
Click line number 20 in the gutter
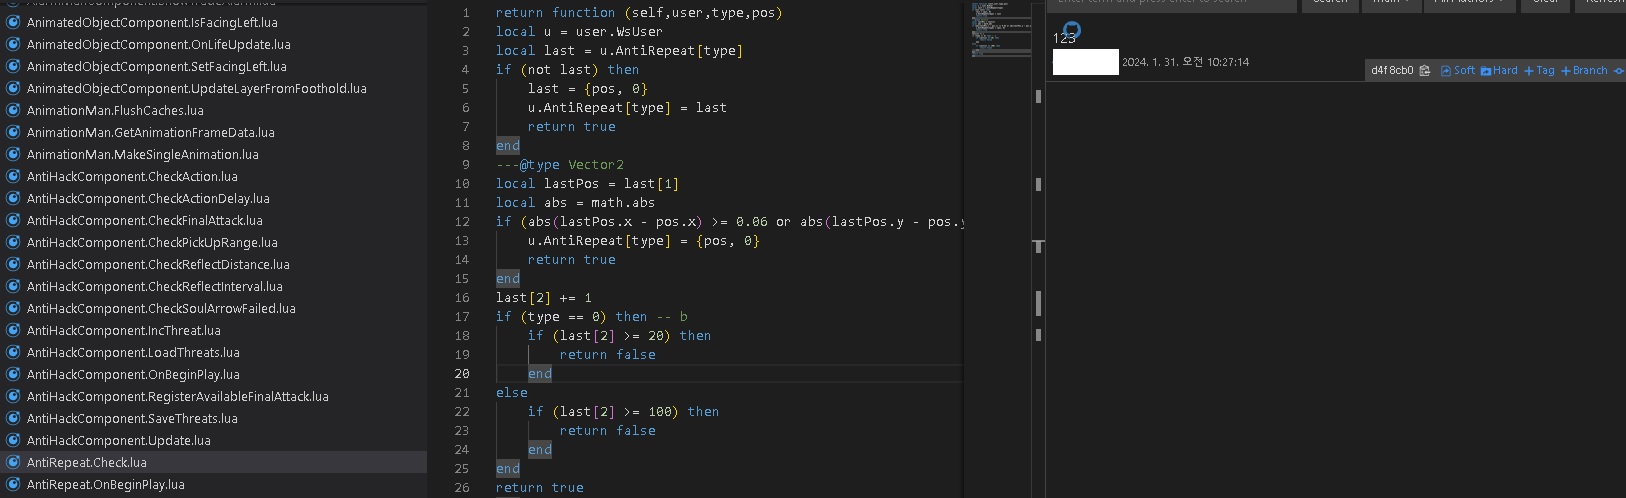click(462, 374)
